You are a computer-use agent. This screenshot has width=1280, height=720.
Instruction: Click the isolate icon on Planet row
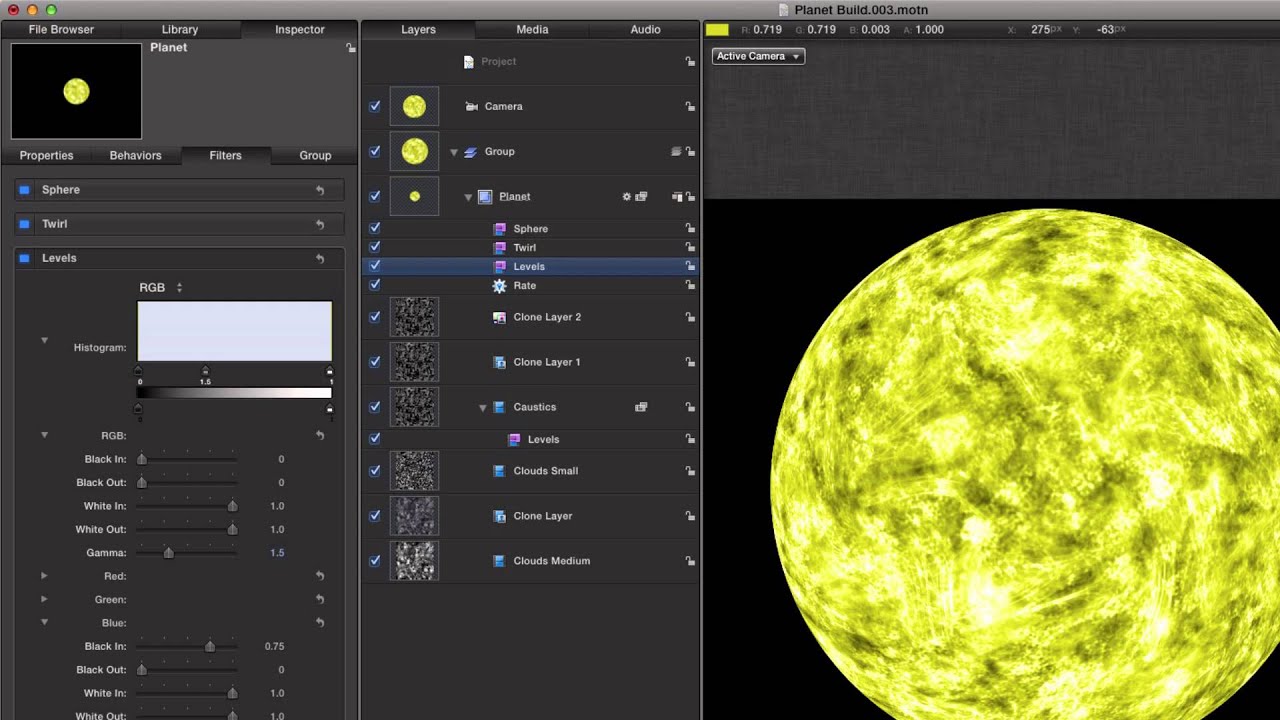677,197
